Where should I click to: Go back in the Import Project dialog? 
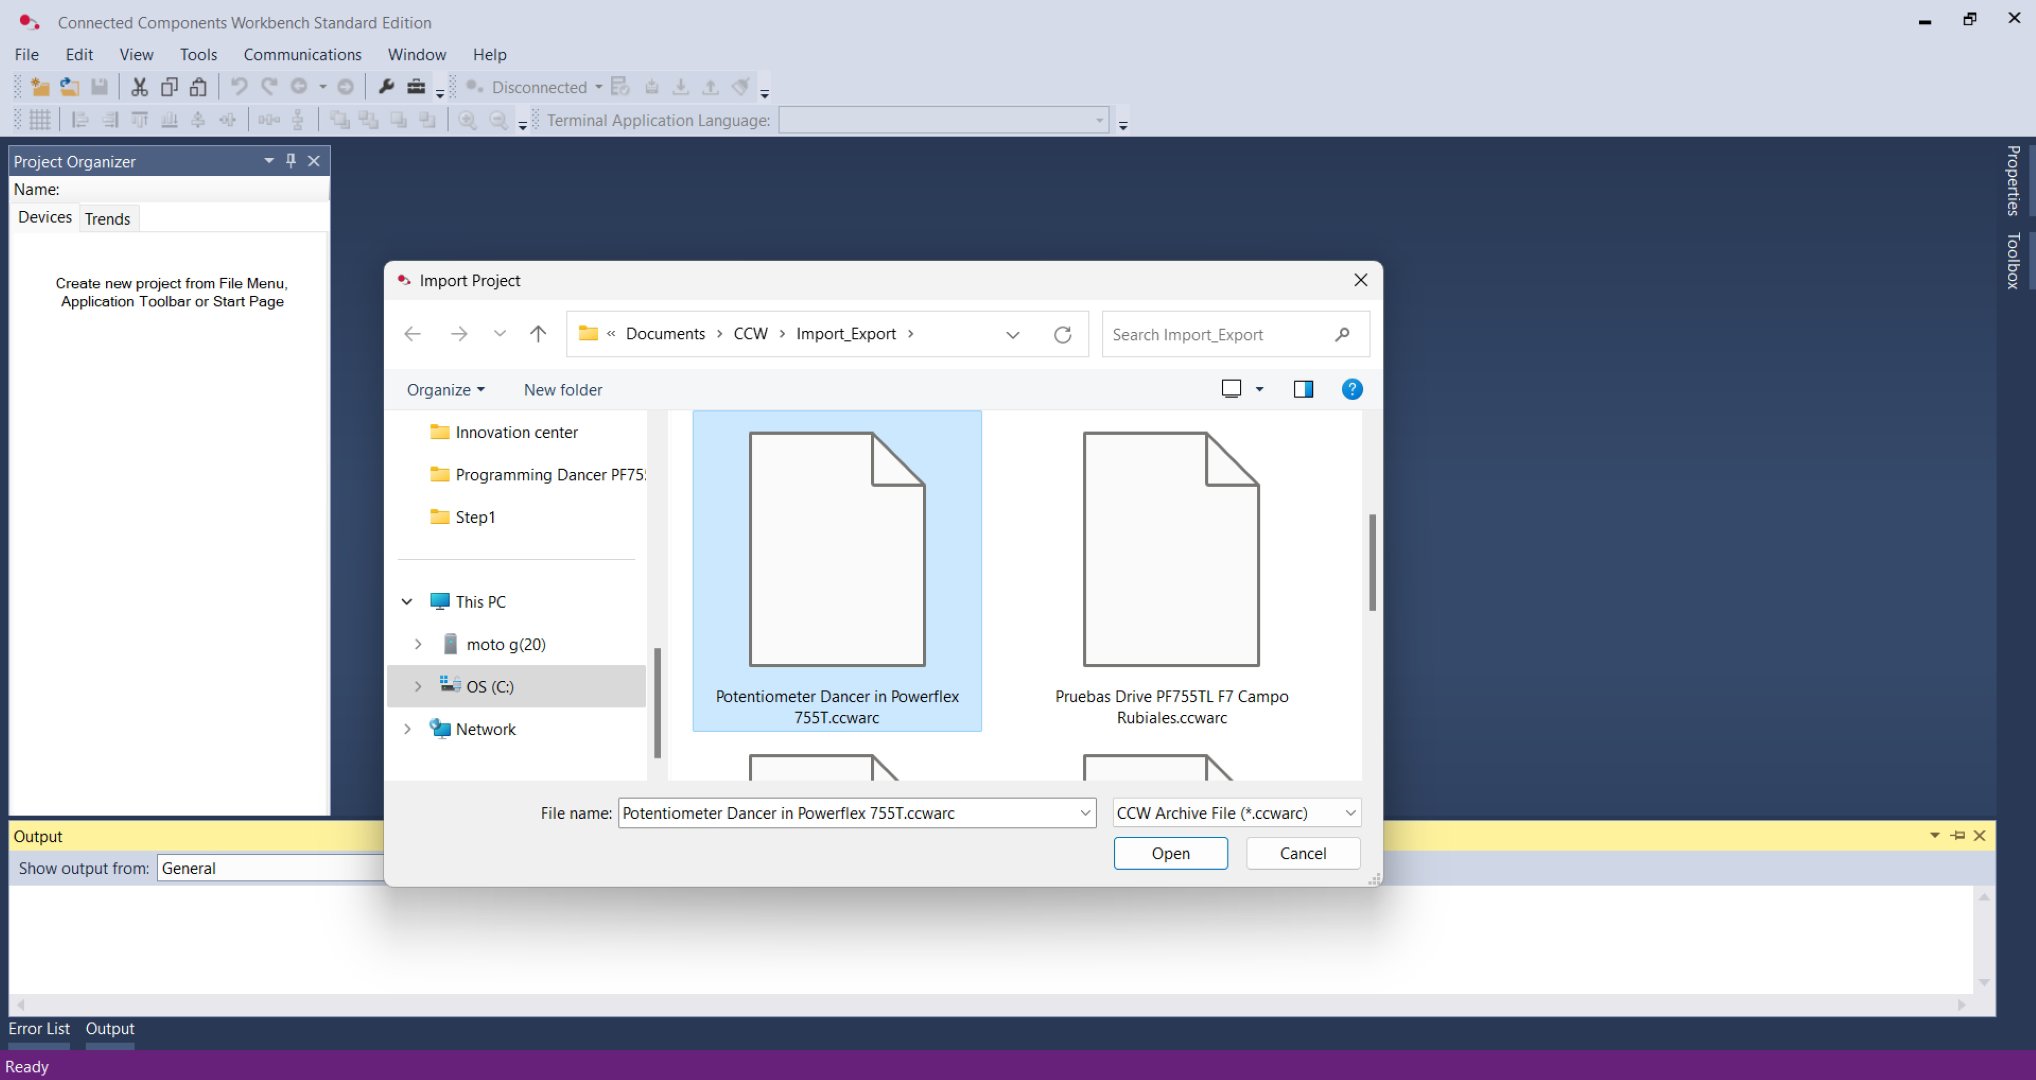click(412, 334)
